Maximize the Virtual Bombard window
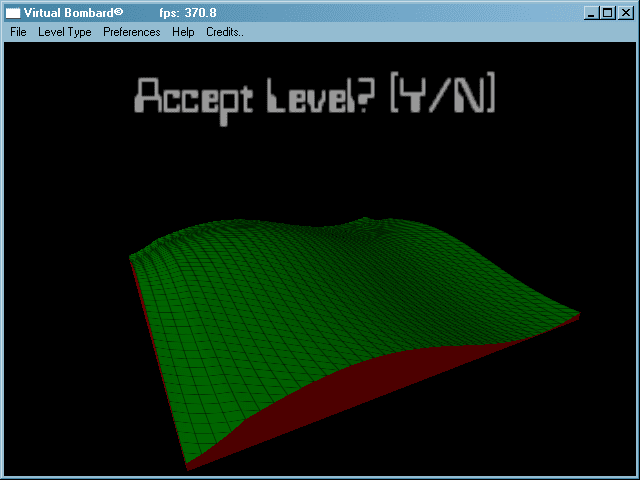The height and width of the screenshot is (480, 640). (x=607, y=13)
